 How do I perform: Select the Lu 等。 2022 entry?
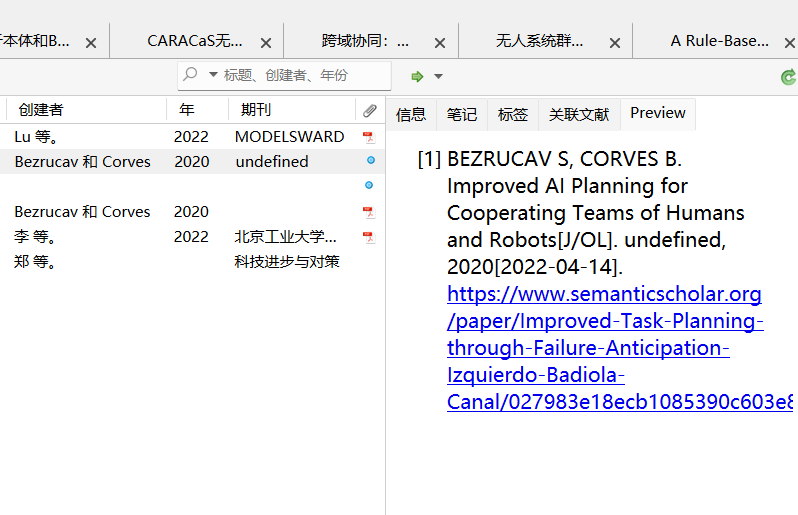pos(192,137)
